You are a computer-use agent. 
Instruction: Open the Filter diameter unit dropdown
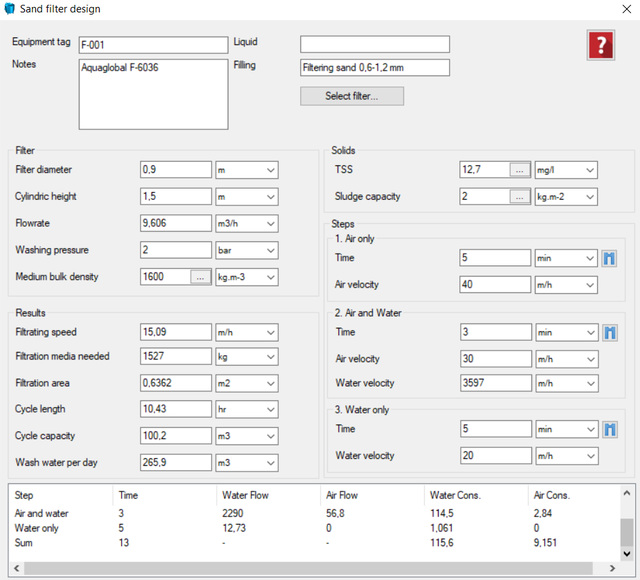click(x=247, y=170)
